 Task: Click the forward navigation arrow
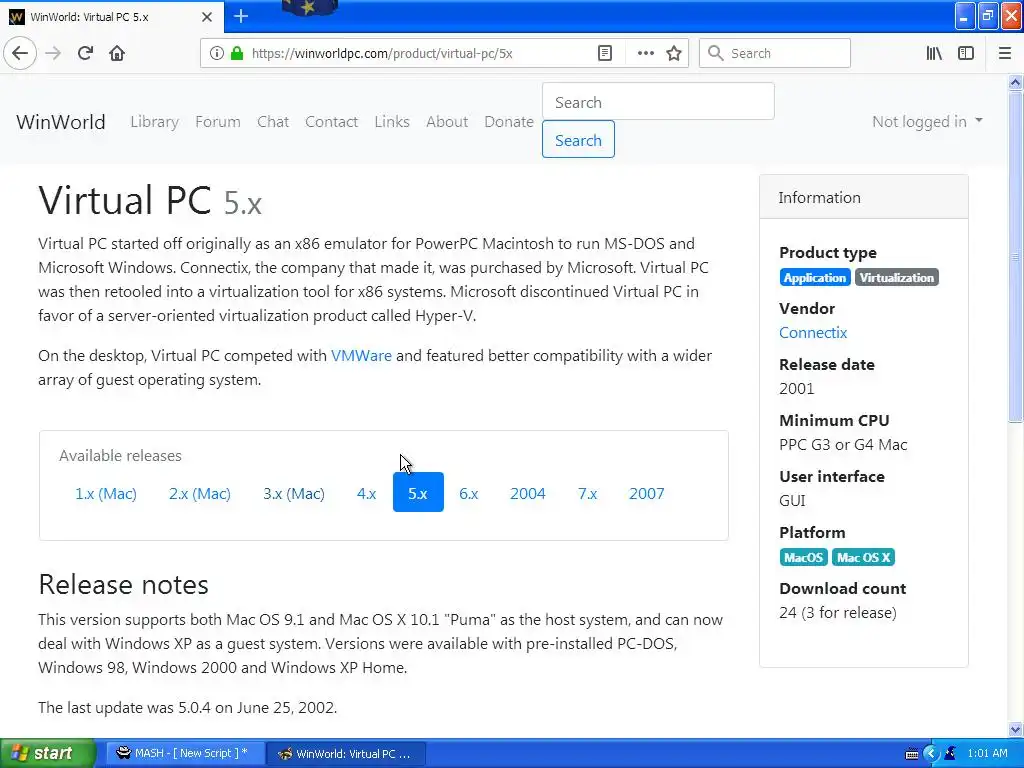point(54,53)
